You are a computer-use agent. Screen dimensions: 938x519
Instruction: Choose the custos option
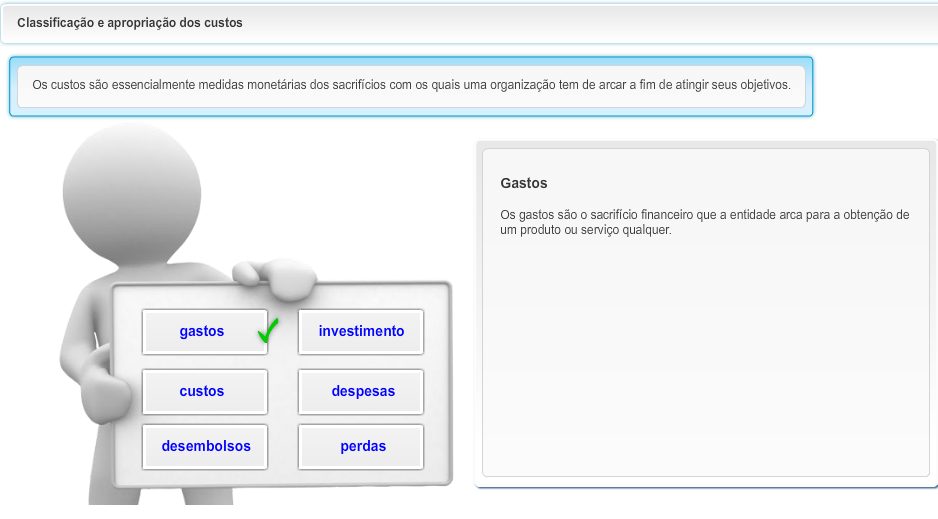point(203,392)
